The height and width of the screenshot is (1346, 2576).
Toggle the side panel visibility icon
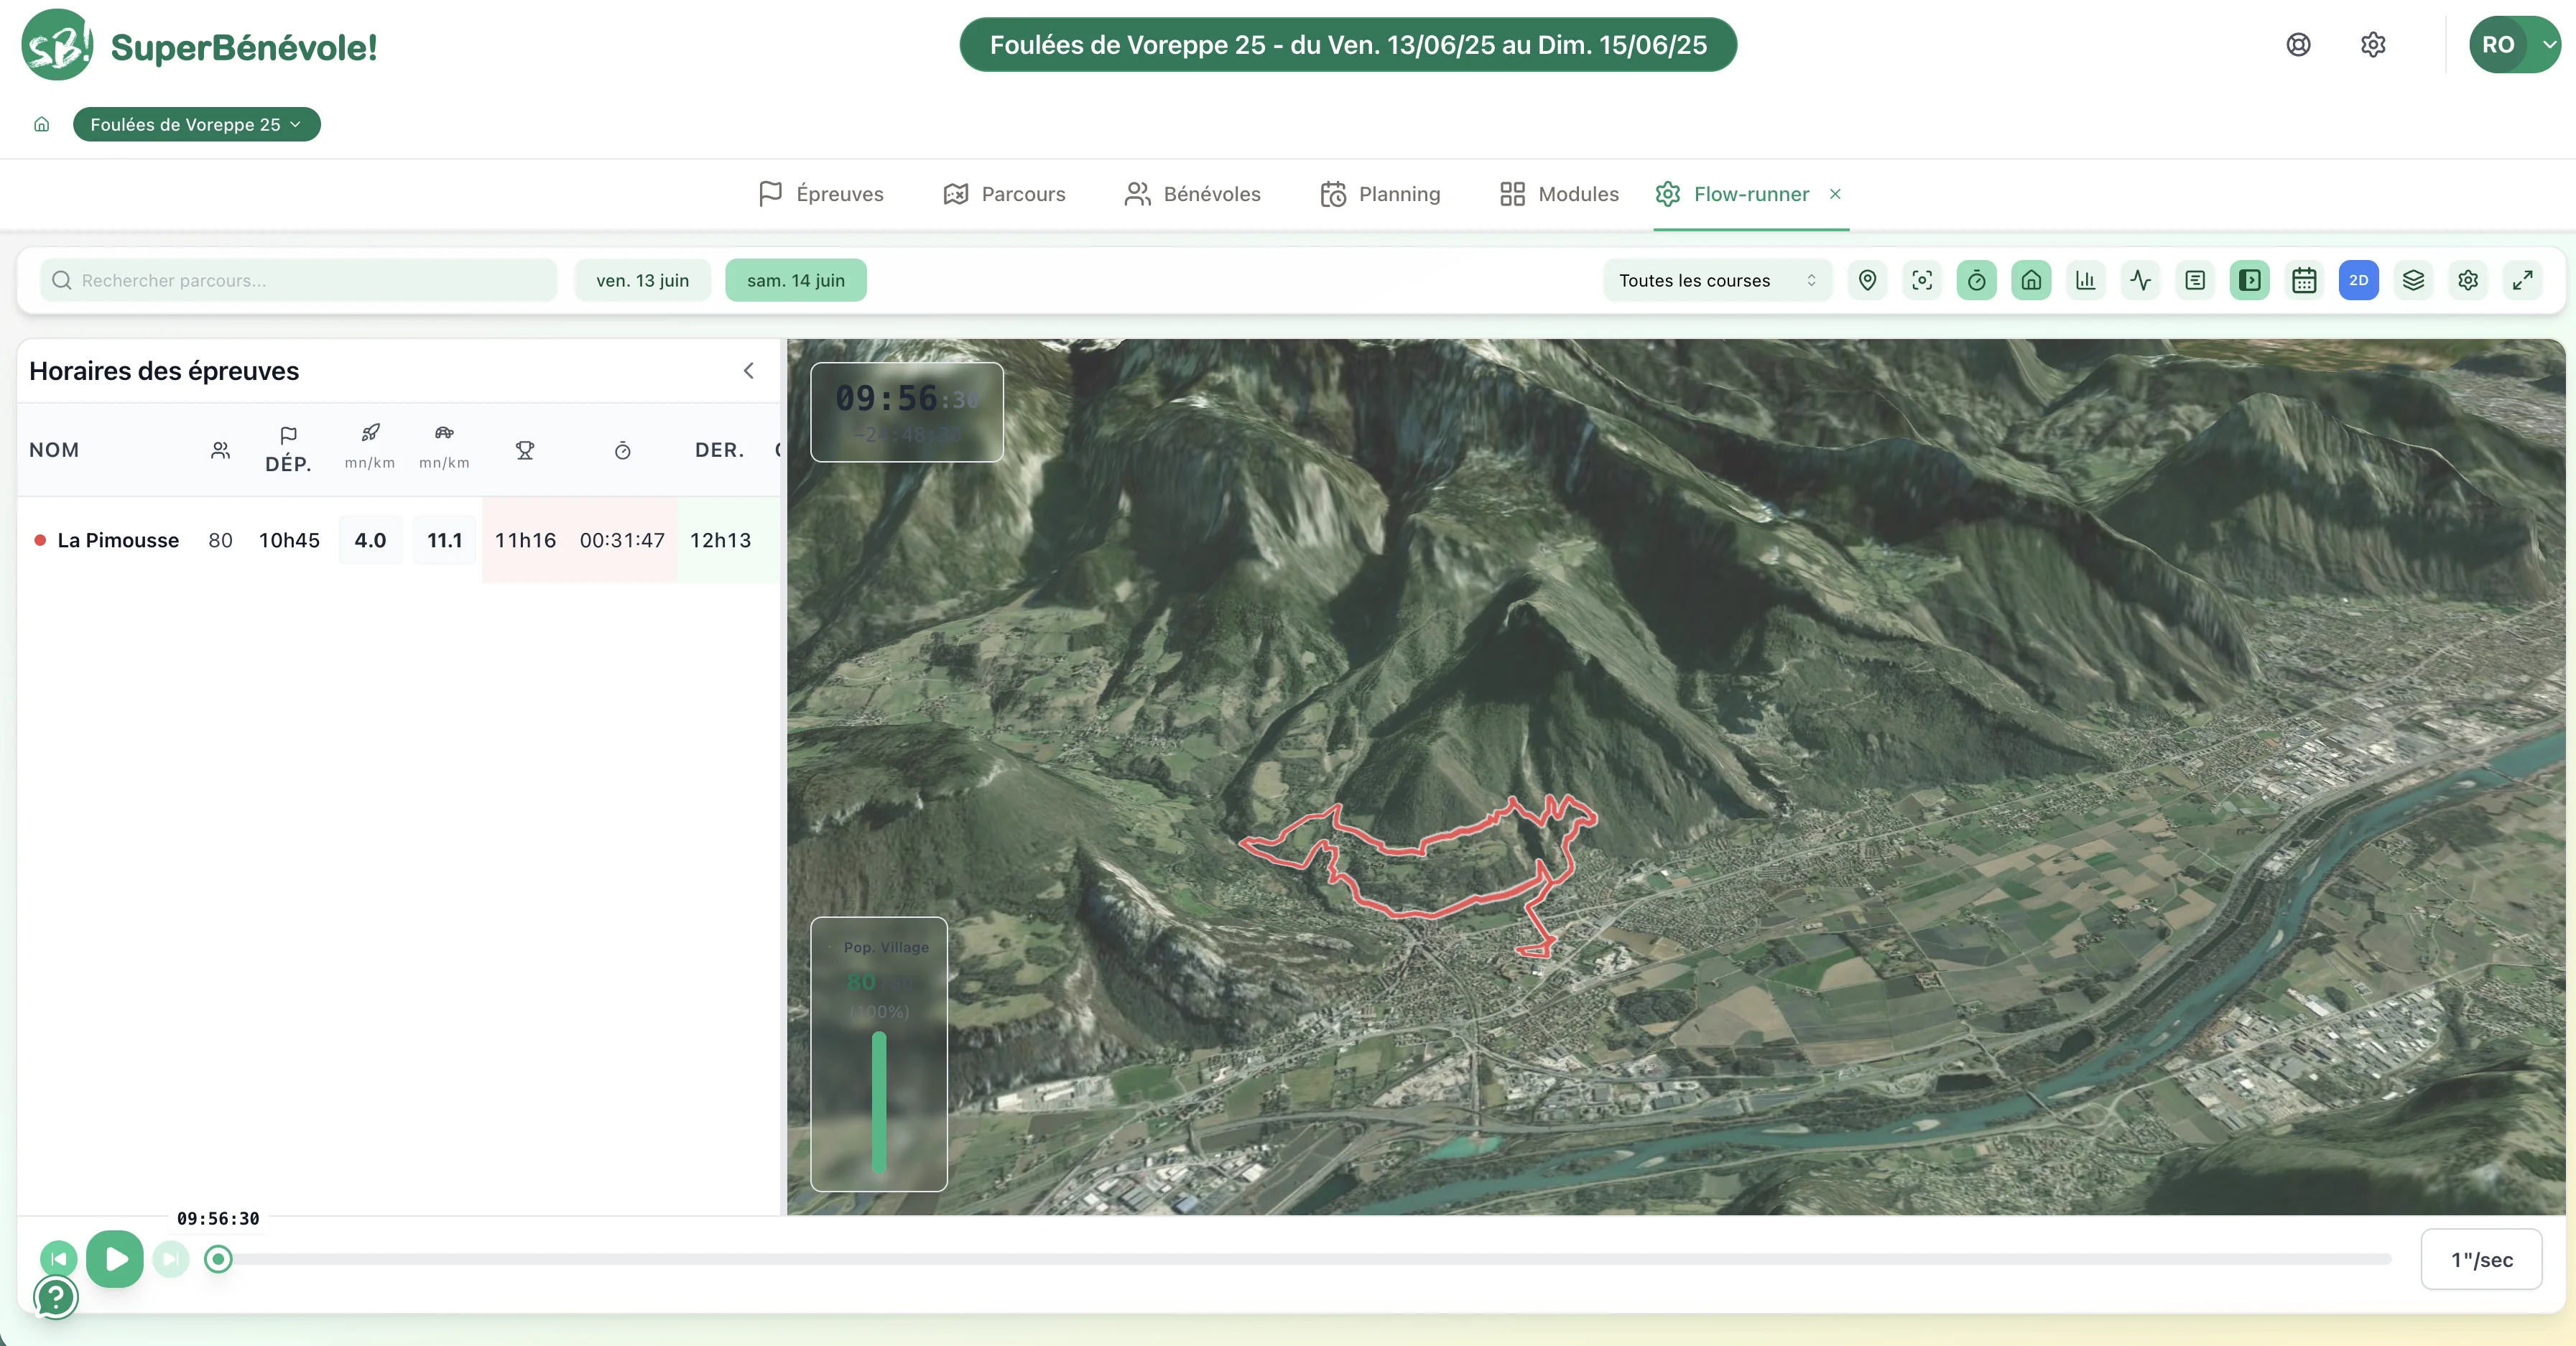point(2250,280)
